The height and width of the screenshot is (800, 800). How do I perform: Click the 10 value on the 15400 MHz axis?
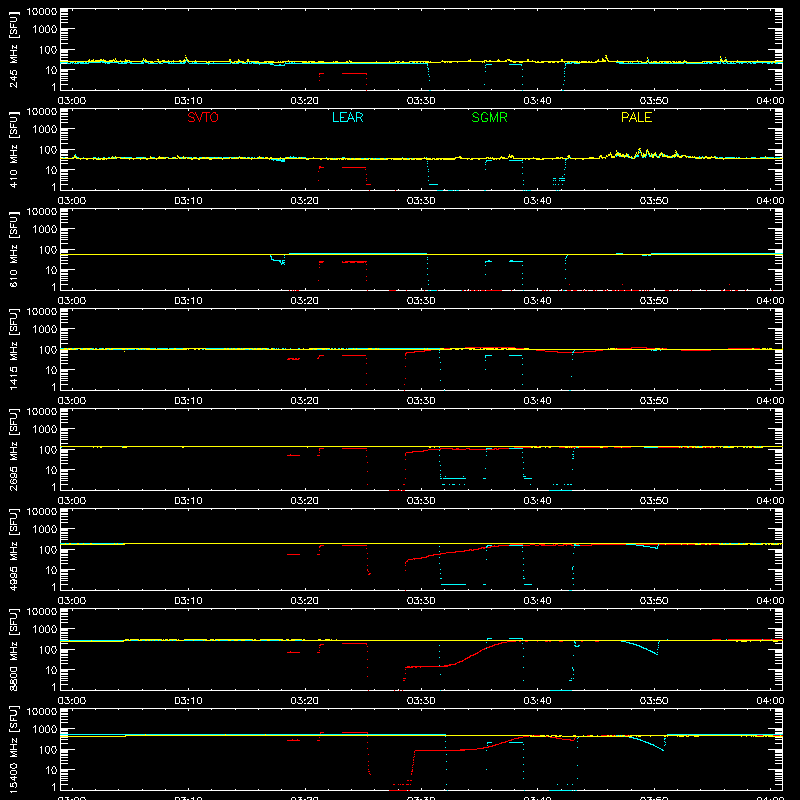point(52,770)
